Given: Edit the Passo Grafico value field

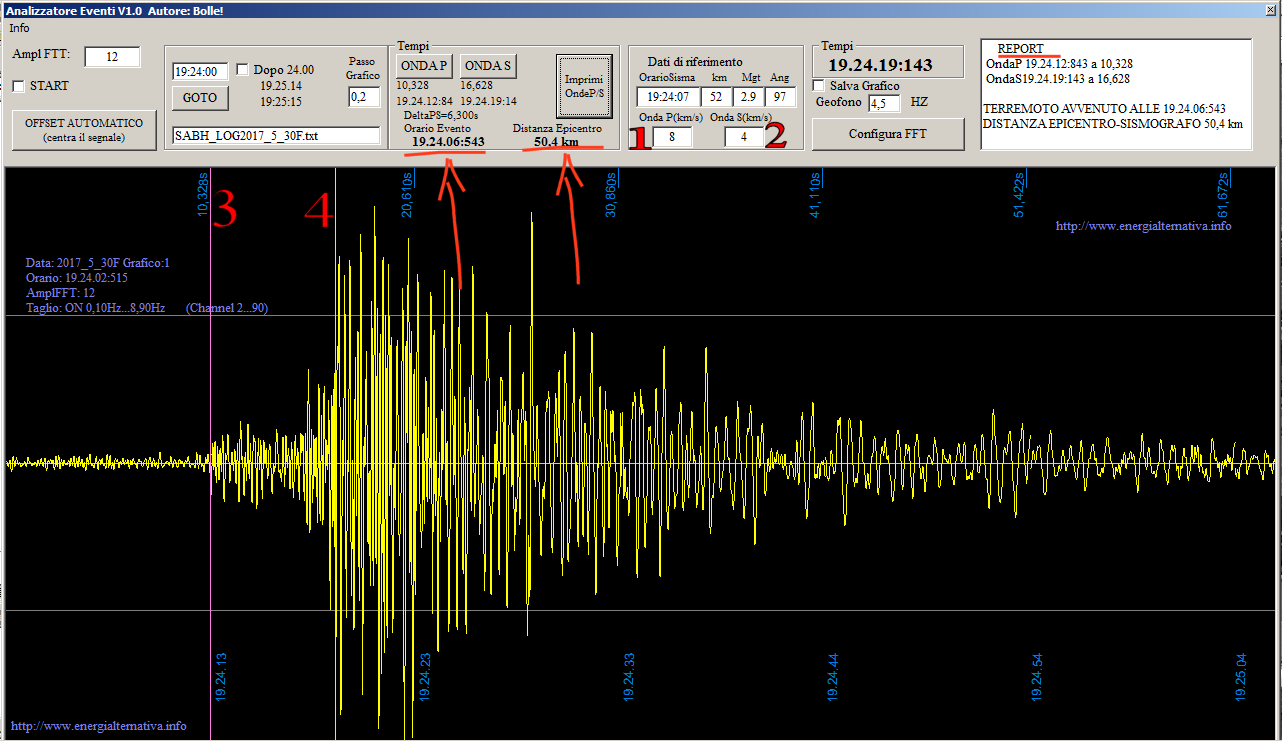Looking at the screenshot, I should [x=363, y=97].
